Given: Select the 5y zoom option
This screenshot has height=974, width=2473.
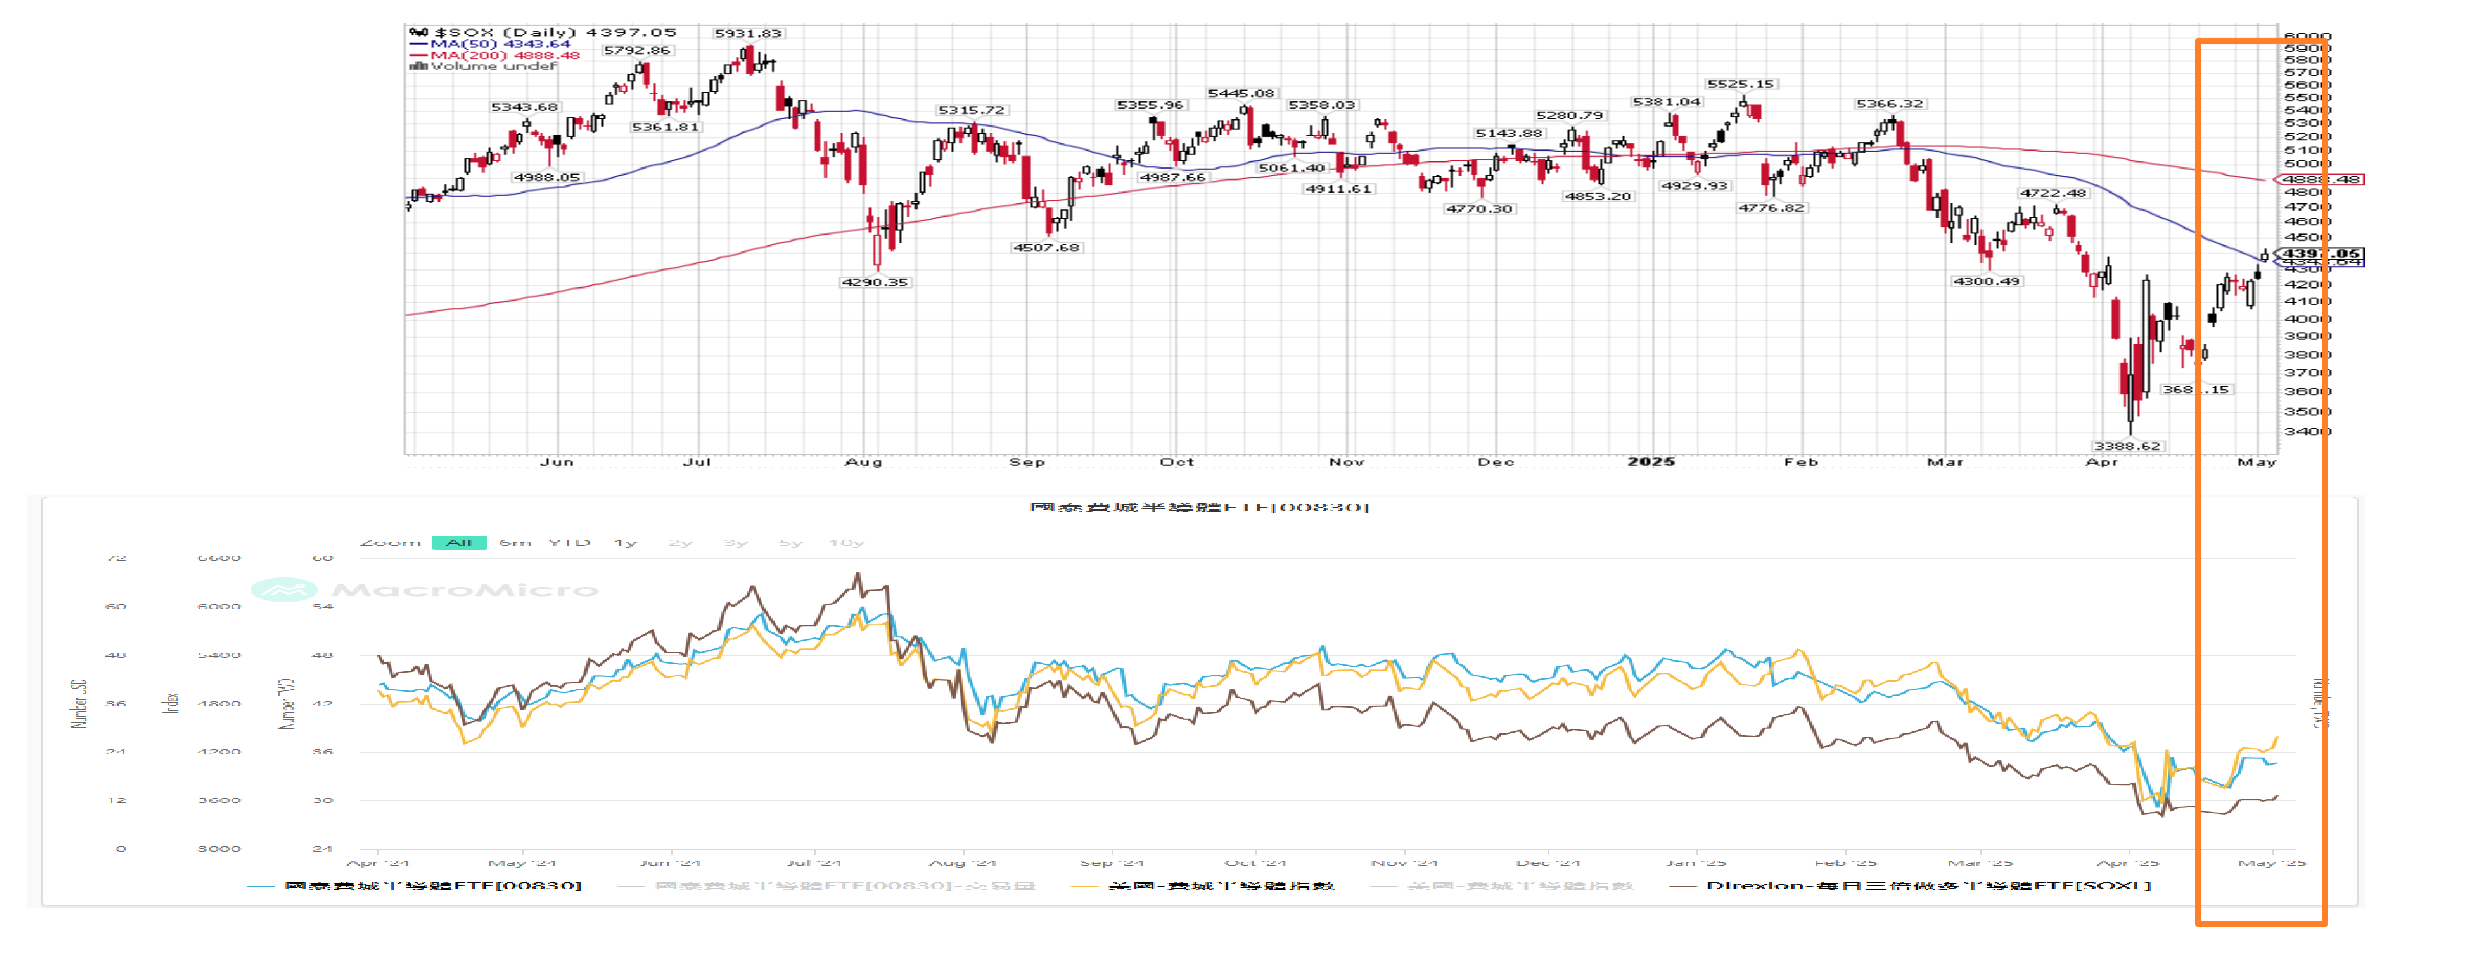Looking at the screenshot, I should pyautogui.click(x=791, y=543).
